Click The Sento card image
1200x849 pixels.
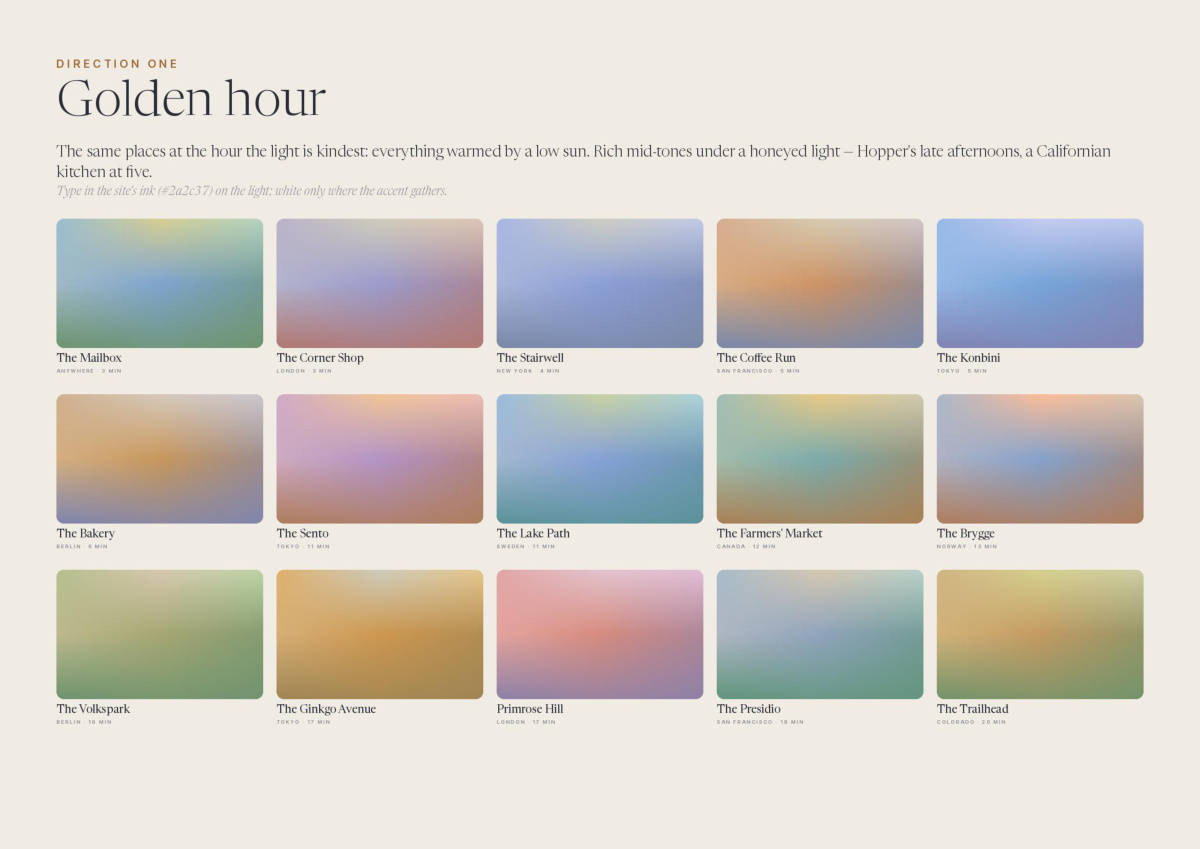click(x=380, y=459)
